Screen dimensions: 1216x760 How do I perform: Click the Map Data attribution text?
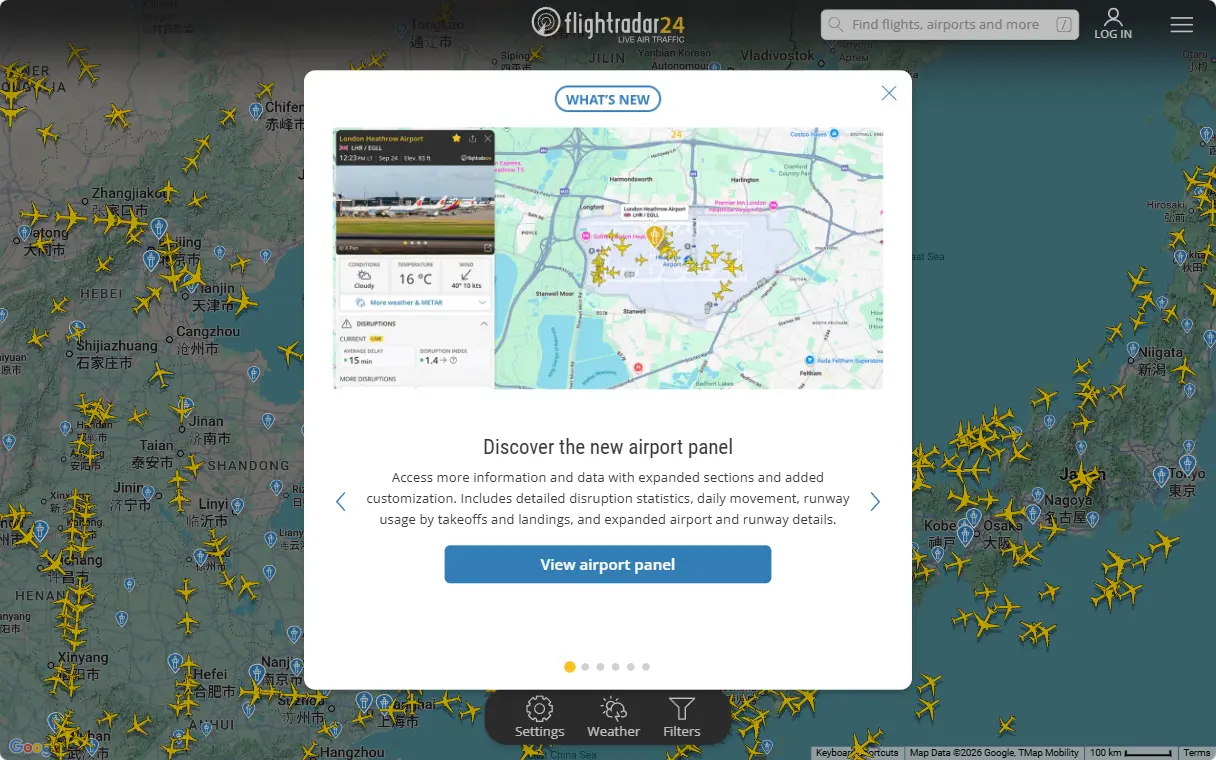click(994, 753)
